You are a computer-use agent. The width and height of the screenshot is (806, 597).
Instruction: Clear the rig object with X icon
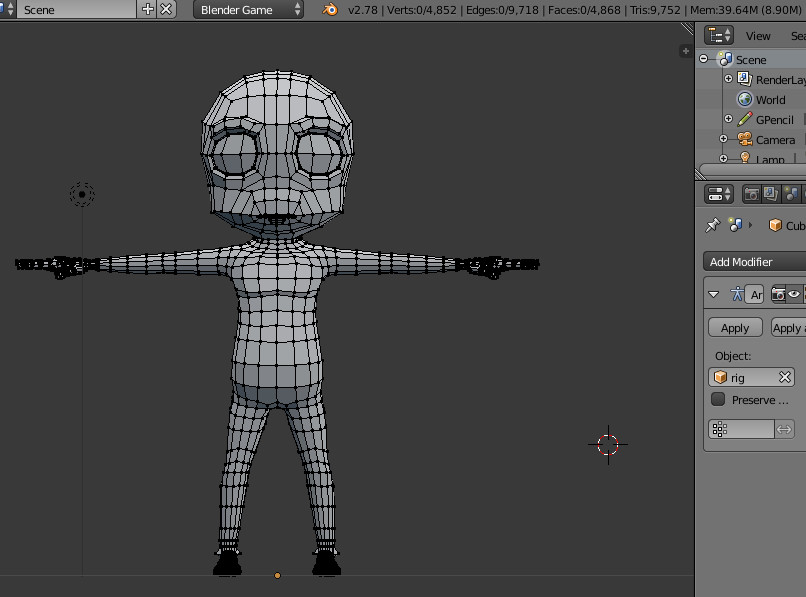785,377
